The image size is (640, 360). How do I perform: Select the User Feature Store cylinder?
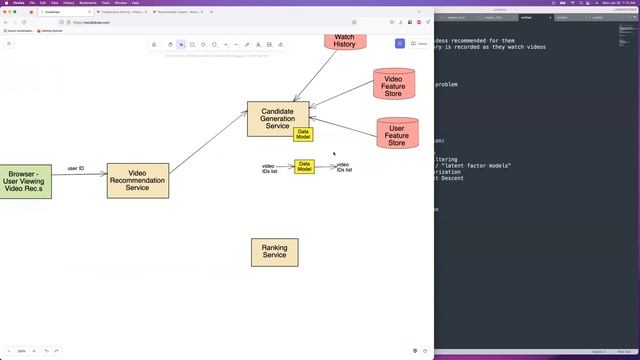[x=398, y=133]
